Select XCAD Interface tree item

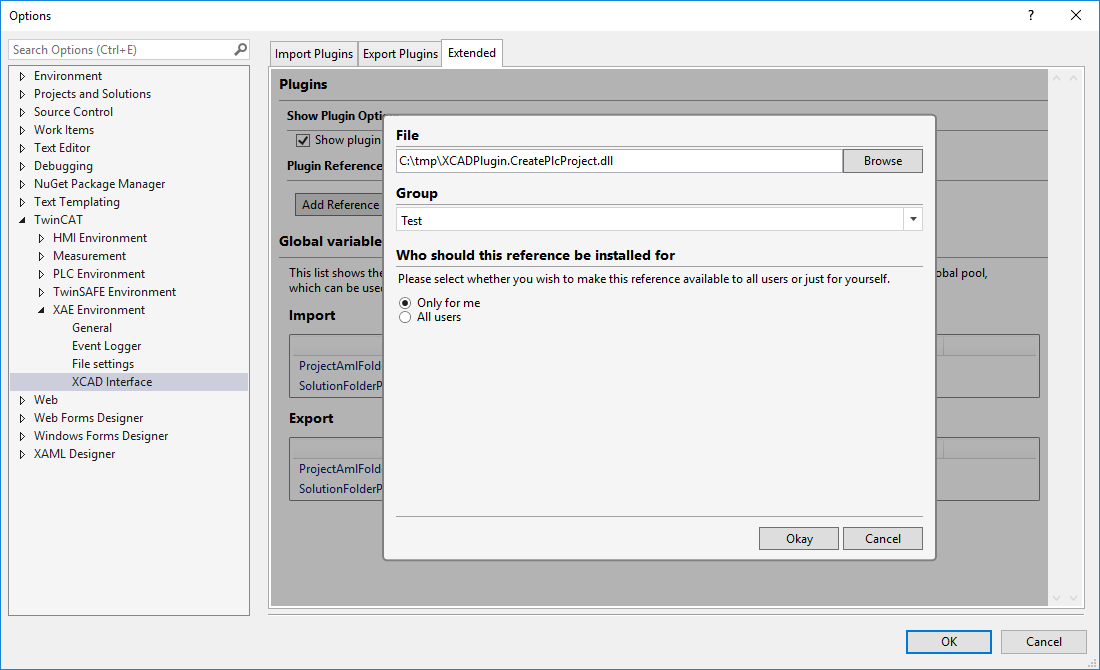pyautogui.click(x=112, y=382)
